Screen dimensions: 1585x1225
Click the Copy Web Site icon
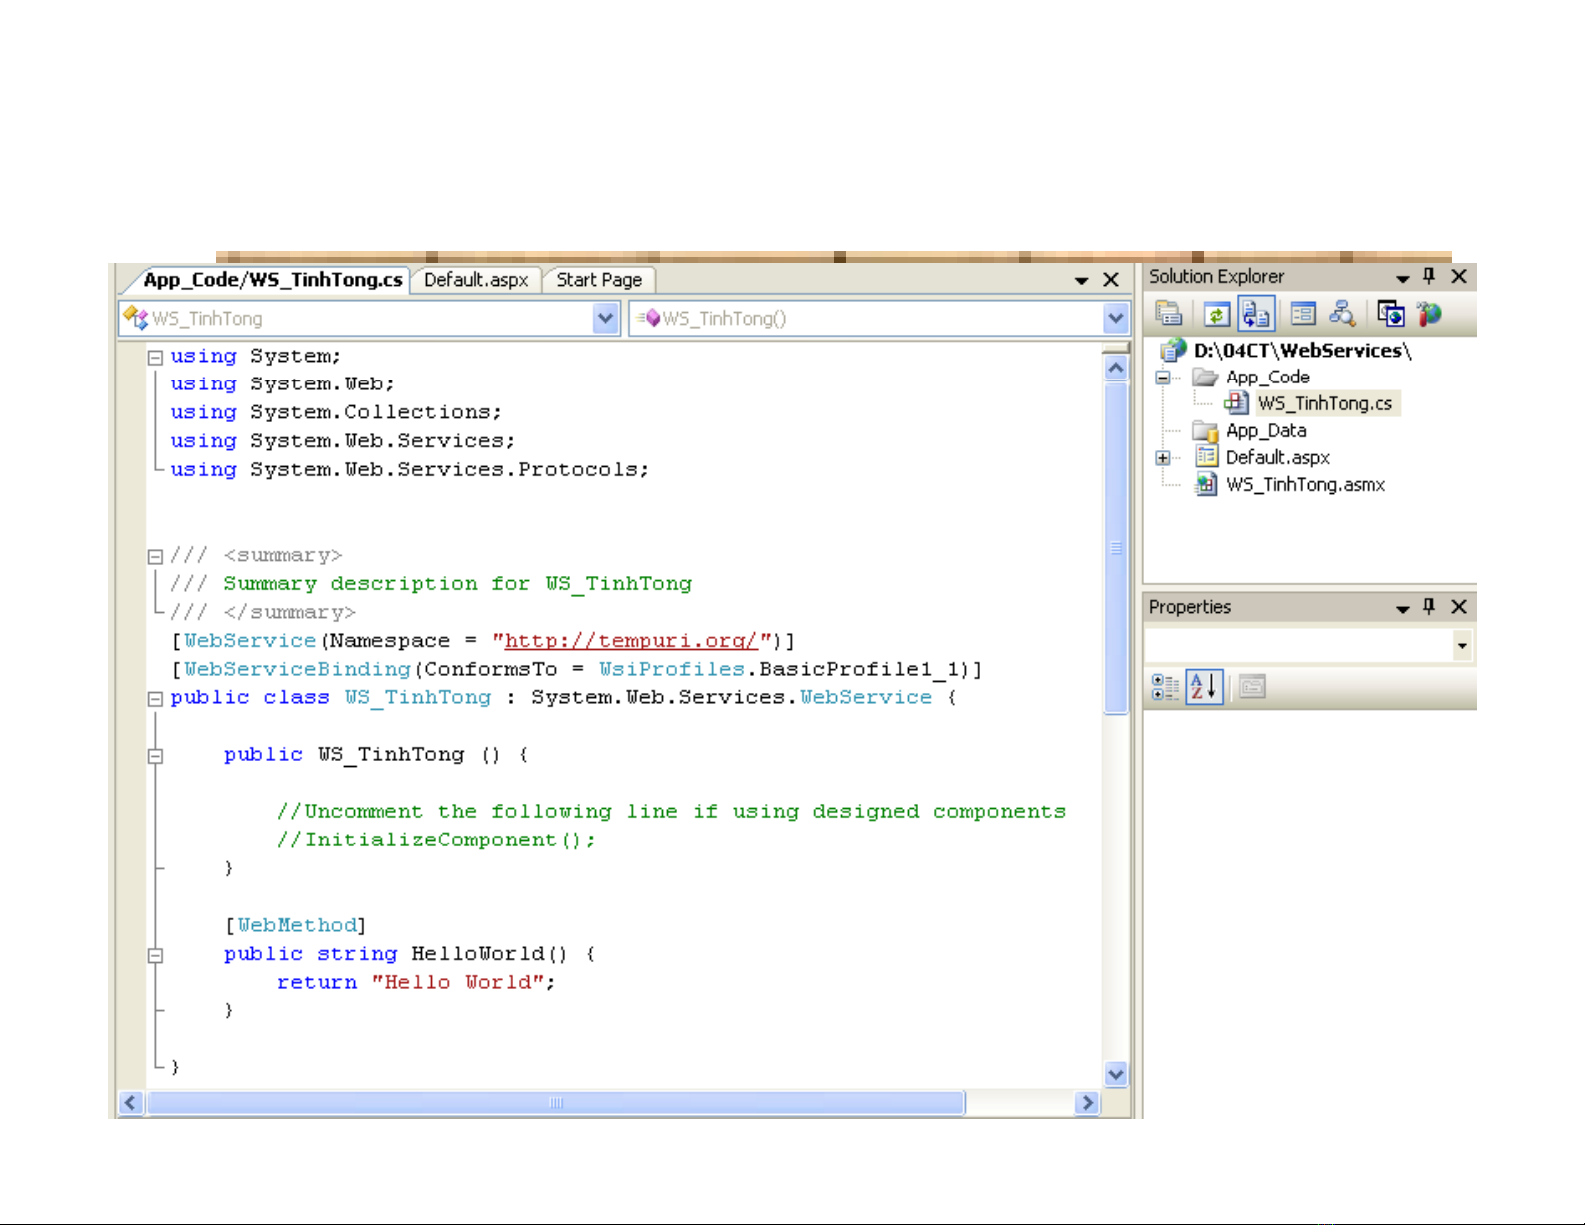click(1390, 314)
